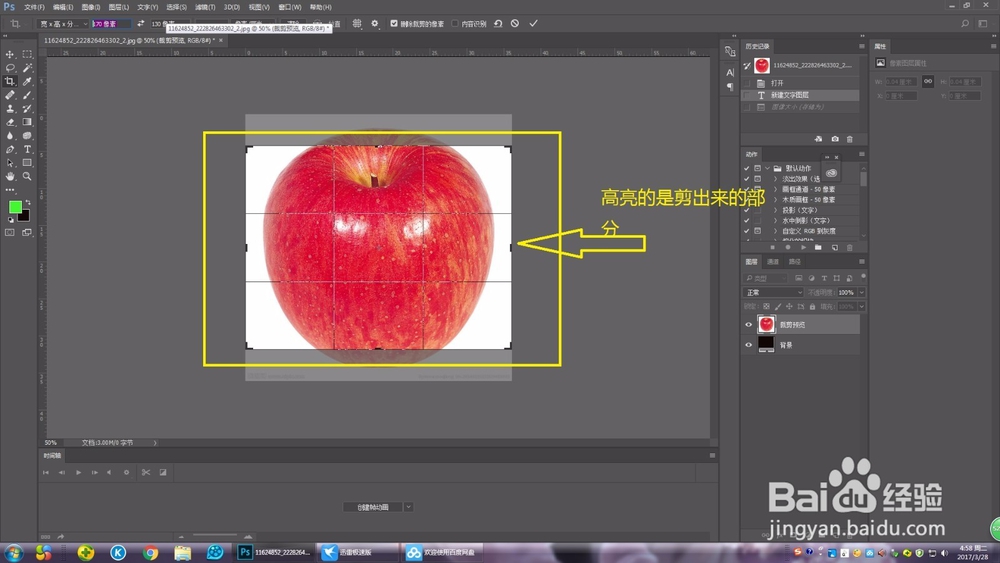Toggle check for 投影（文字） action

(x=747, y=210)
